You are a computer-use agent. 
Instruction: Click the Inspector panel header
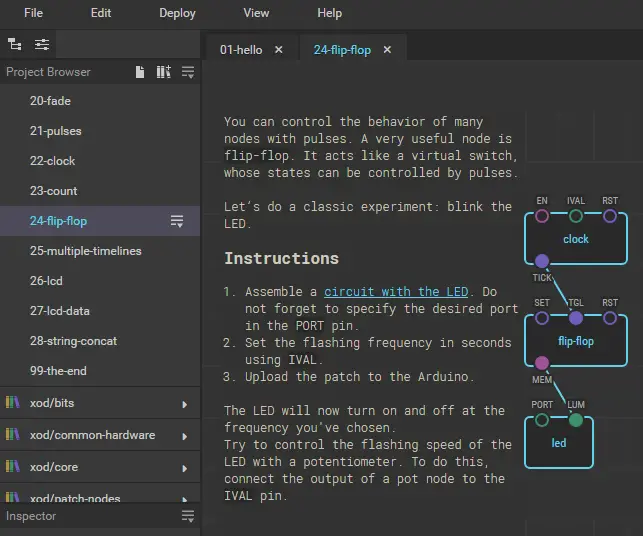(x=100, y=516)
